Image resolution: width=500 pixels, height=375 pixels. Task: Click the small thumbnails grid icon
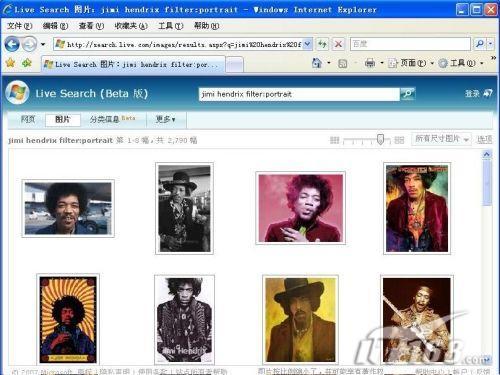coord(335,140)
